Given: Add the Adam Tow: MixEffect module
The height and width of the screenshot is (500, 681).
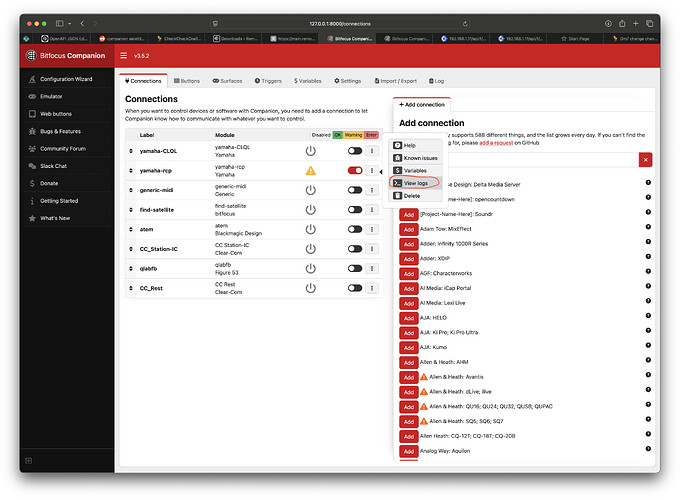Looking at the screenshot, I should pyautogui.click(x=409, y=229).
